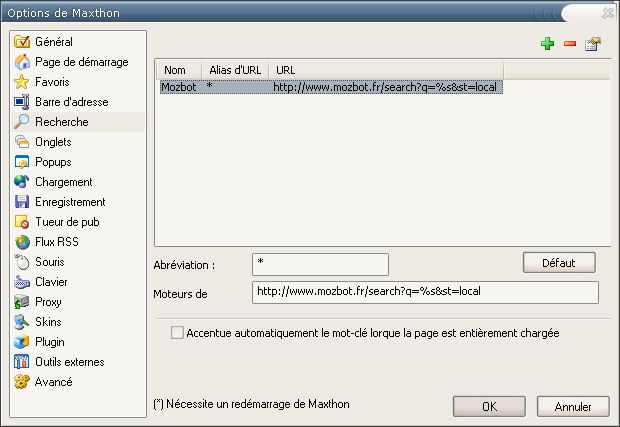620x427 pixels.
Task: Click the Moteurs de URL field
Action: [x=425, y=293]
